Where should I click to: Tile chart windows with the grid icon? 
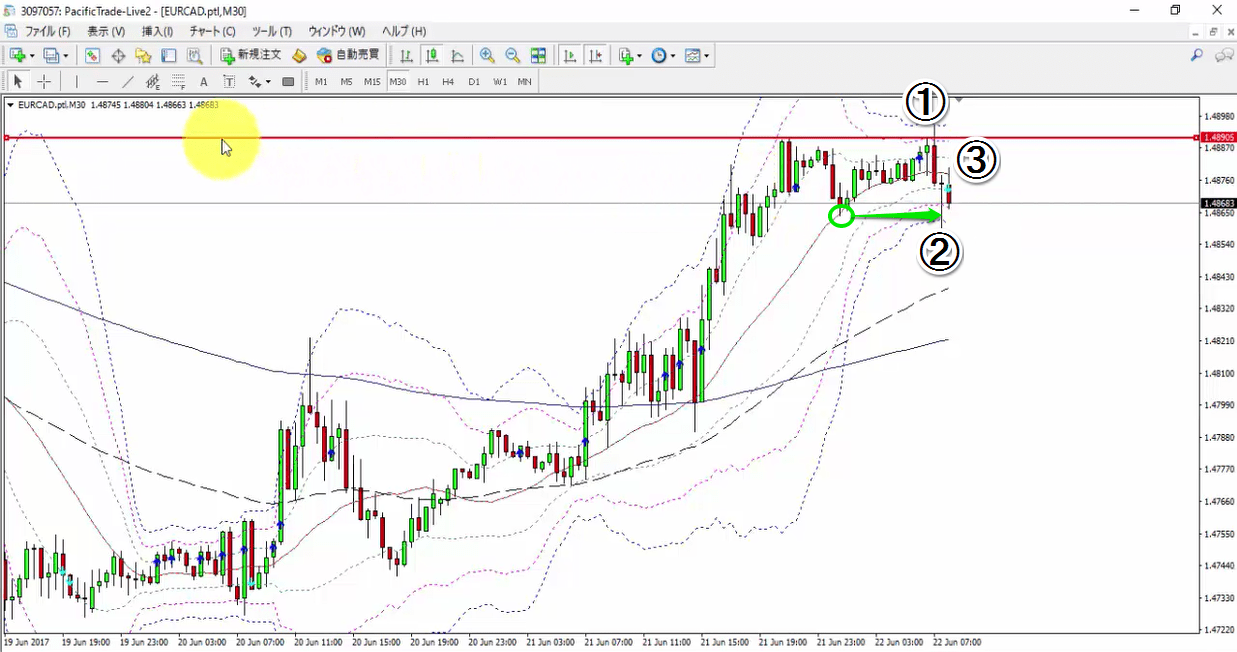pyautogui.click(x=539, y=56)
